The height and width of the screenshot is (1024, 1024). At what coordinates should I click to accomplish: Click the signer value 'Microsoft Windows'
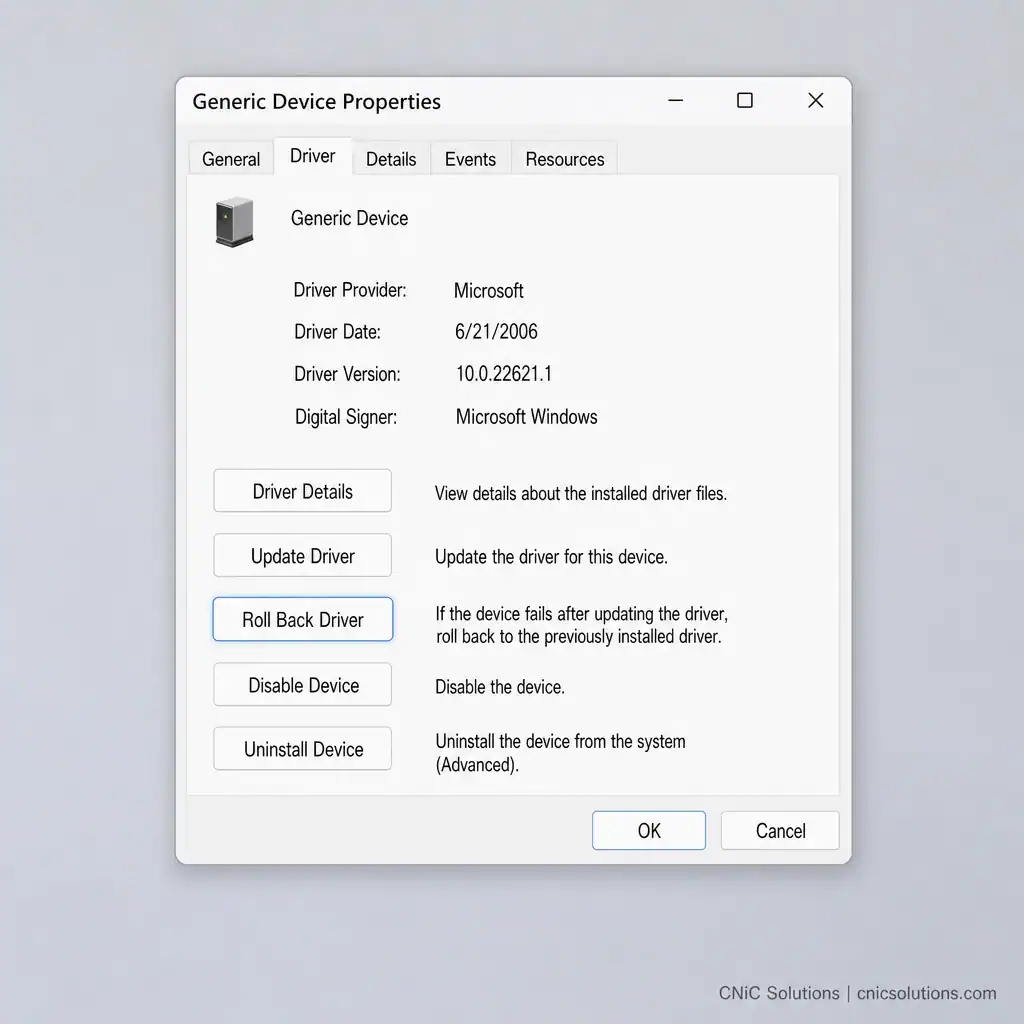tap(526, 417)
